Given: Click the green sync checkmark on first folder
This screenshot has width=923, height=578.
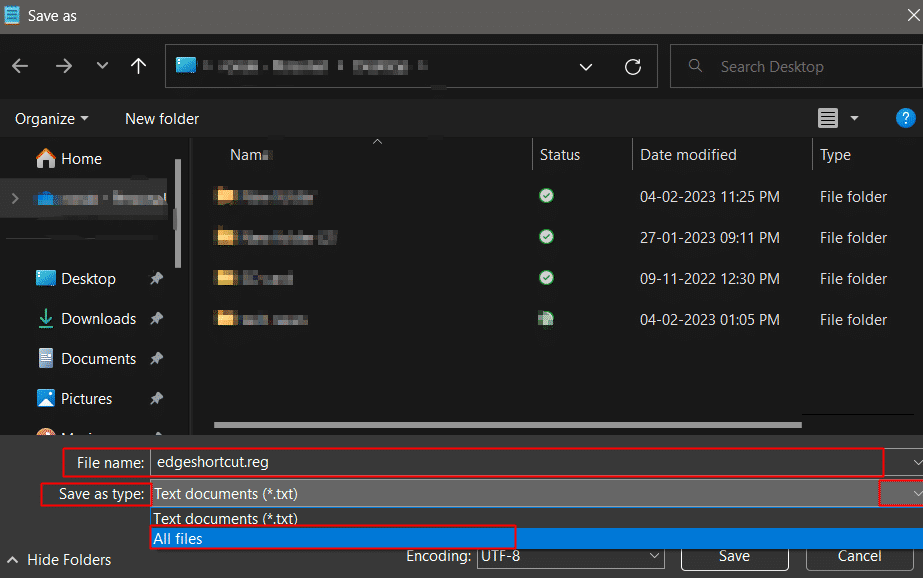Looking at the screenshot, I should pos(545,196).
